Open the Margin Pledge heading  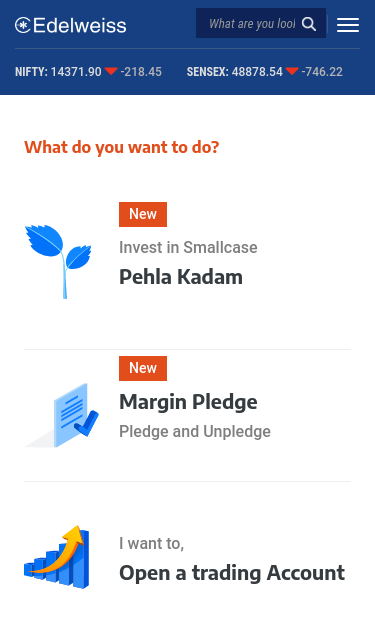[188, 402]
